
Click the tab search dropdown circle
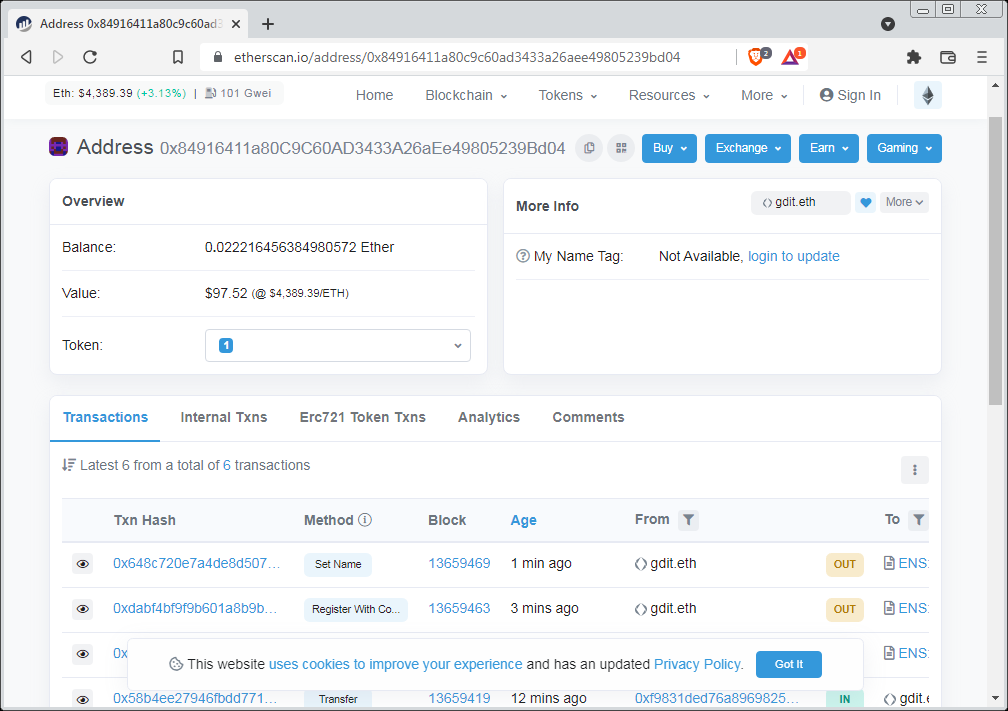coord(888,24)
